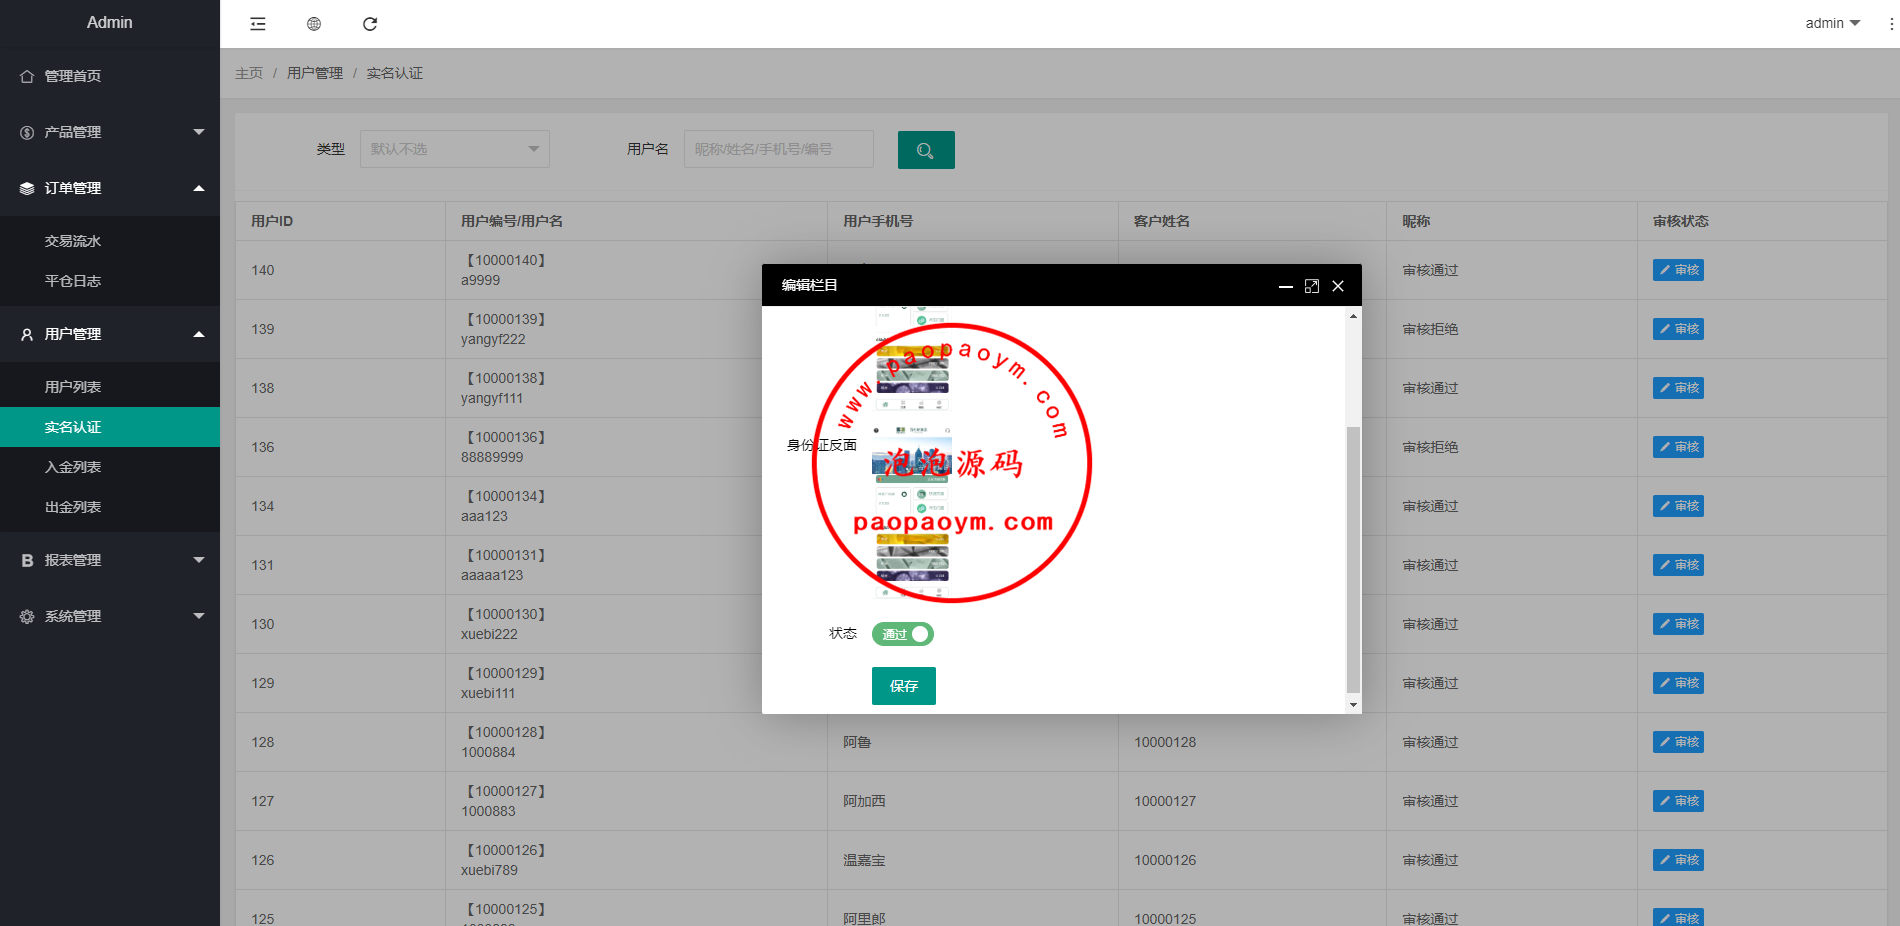Minimize the 编辑栏目 dialog
Screen dimensions: 1900x926
tap(1286, 286)
